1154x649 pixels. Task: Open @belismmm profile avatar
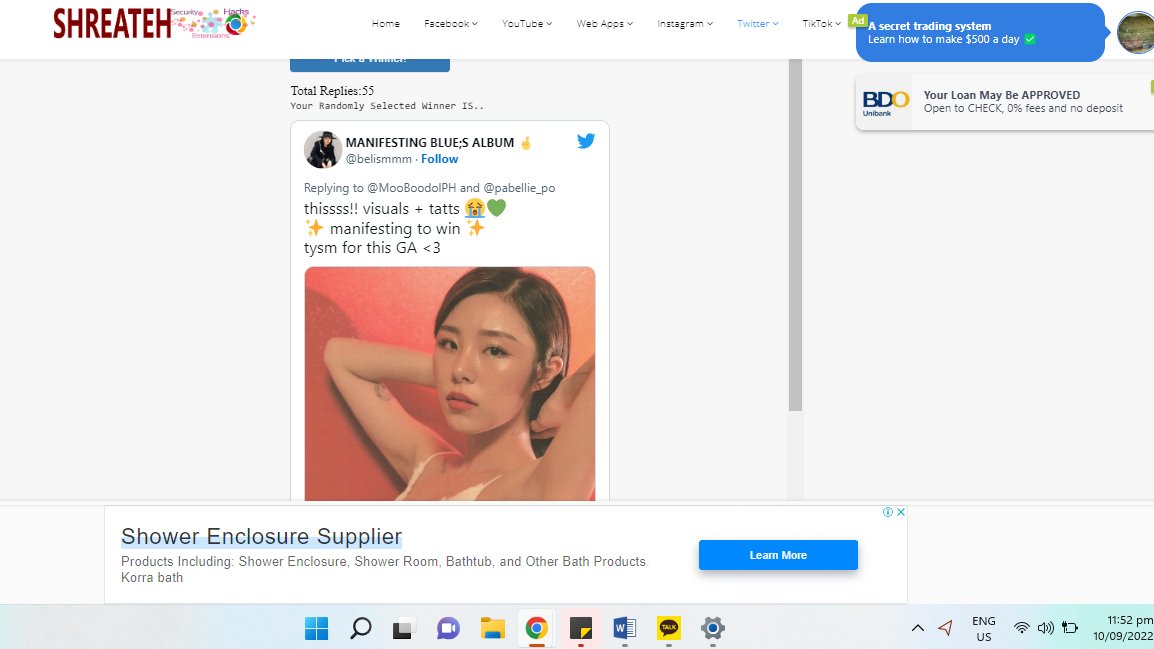point(322,150)
